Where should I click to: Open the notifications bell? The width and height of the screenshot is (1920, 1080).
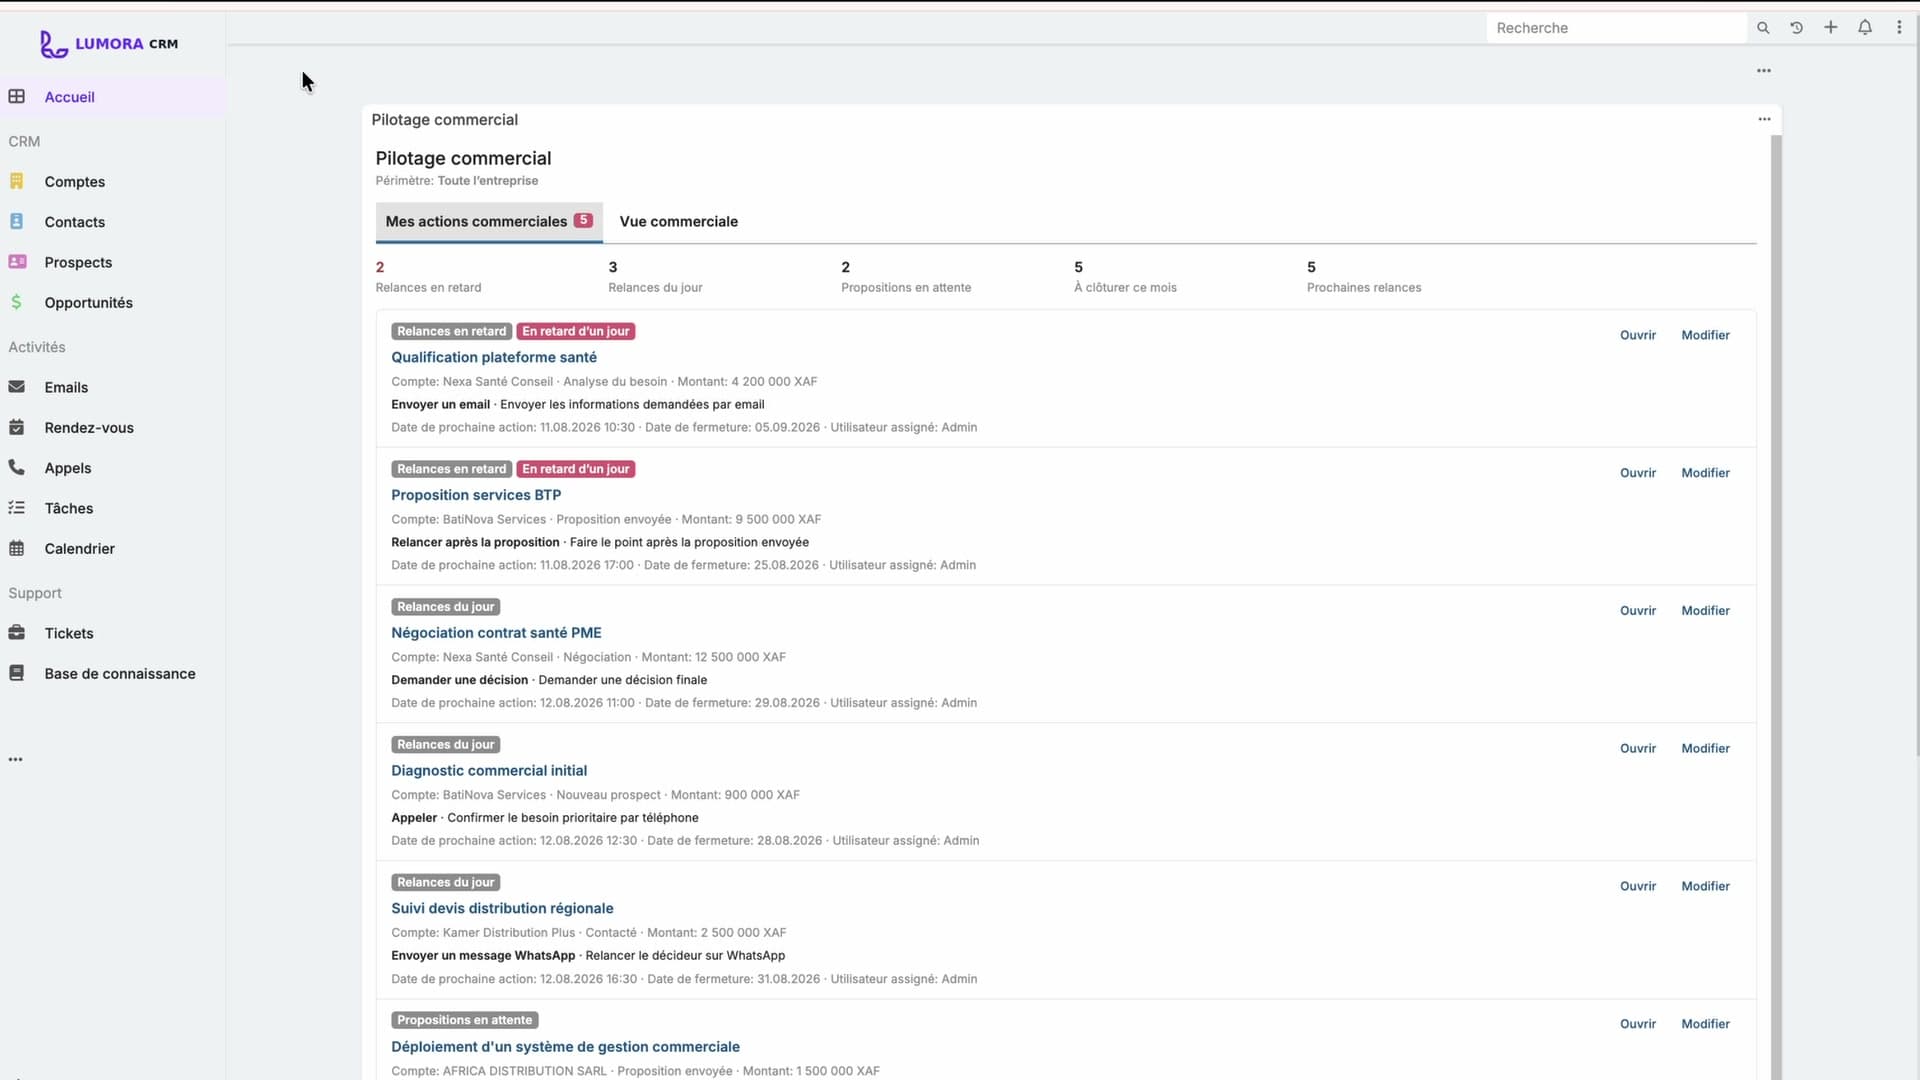(x=1865, y=28)
